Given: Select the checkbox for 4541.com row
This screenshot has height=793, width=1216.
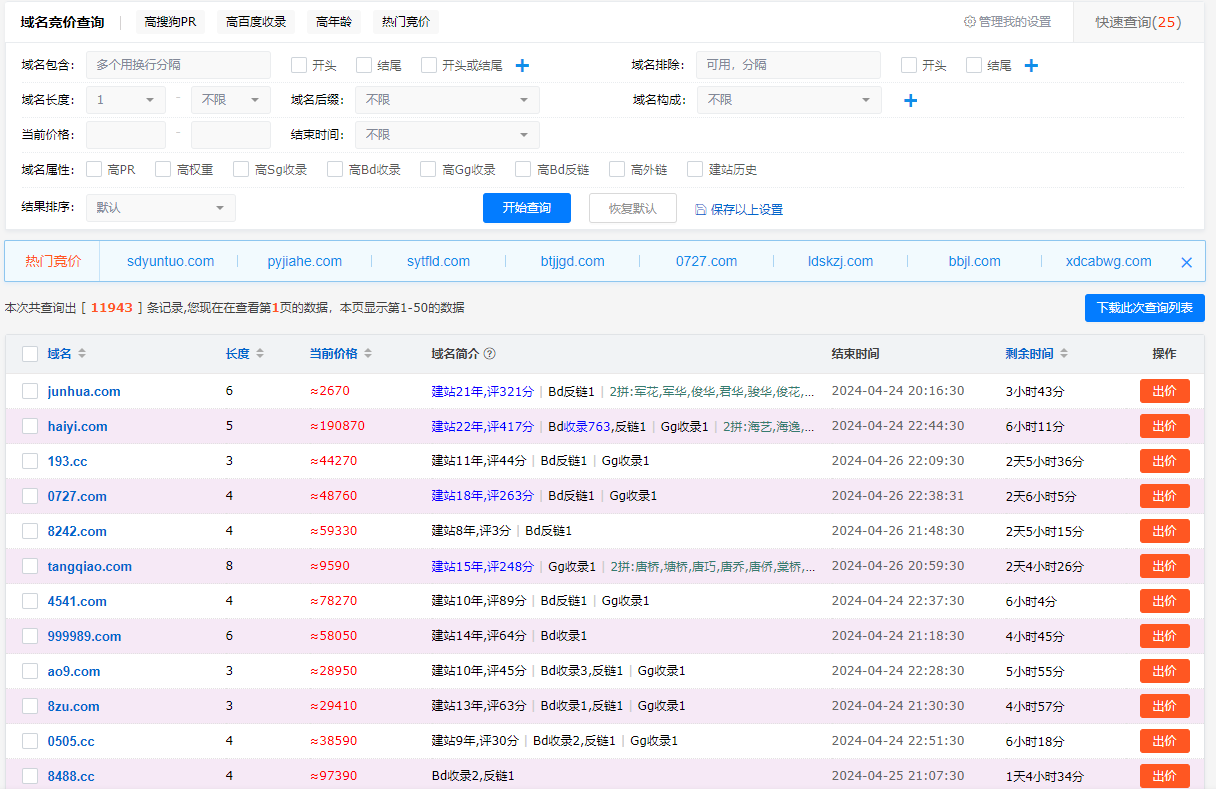Looking at the screenshot, I should pos(30,601).
